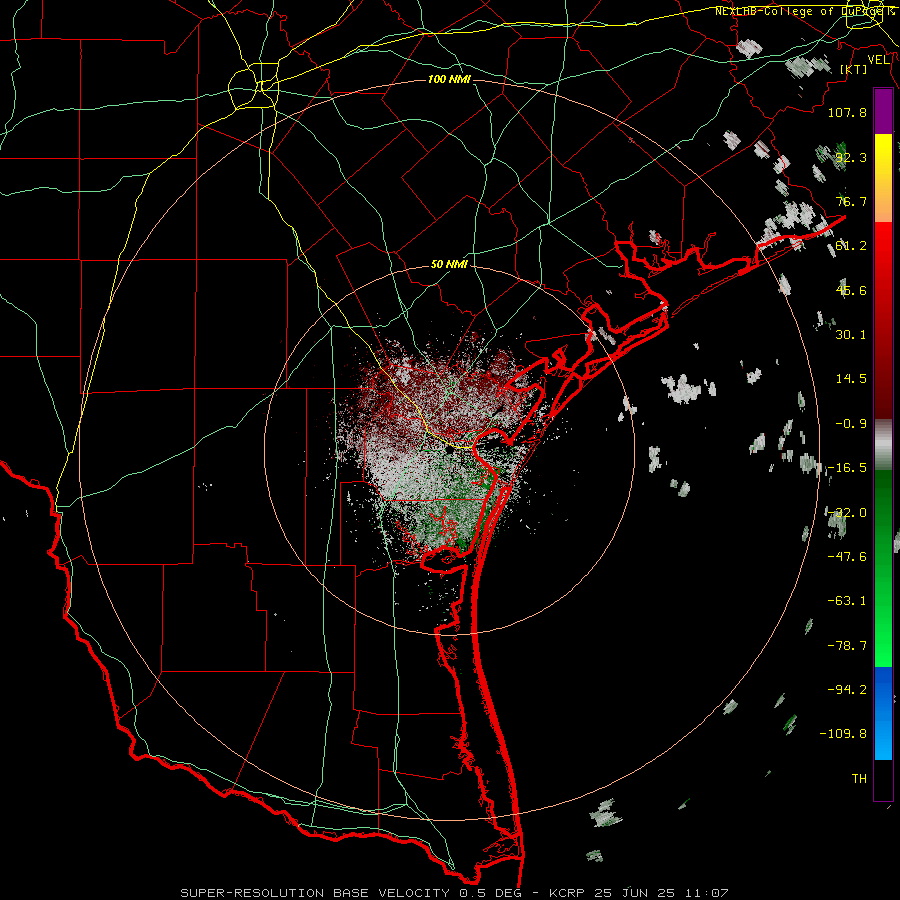This screenshot has width=900, height=900.
Task: Click the 14.5 velocity scale value
Action: [851, 379]
